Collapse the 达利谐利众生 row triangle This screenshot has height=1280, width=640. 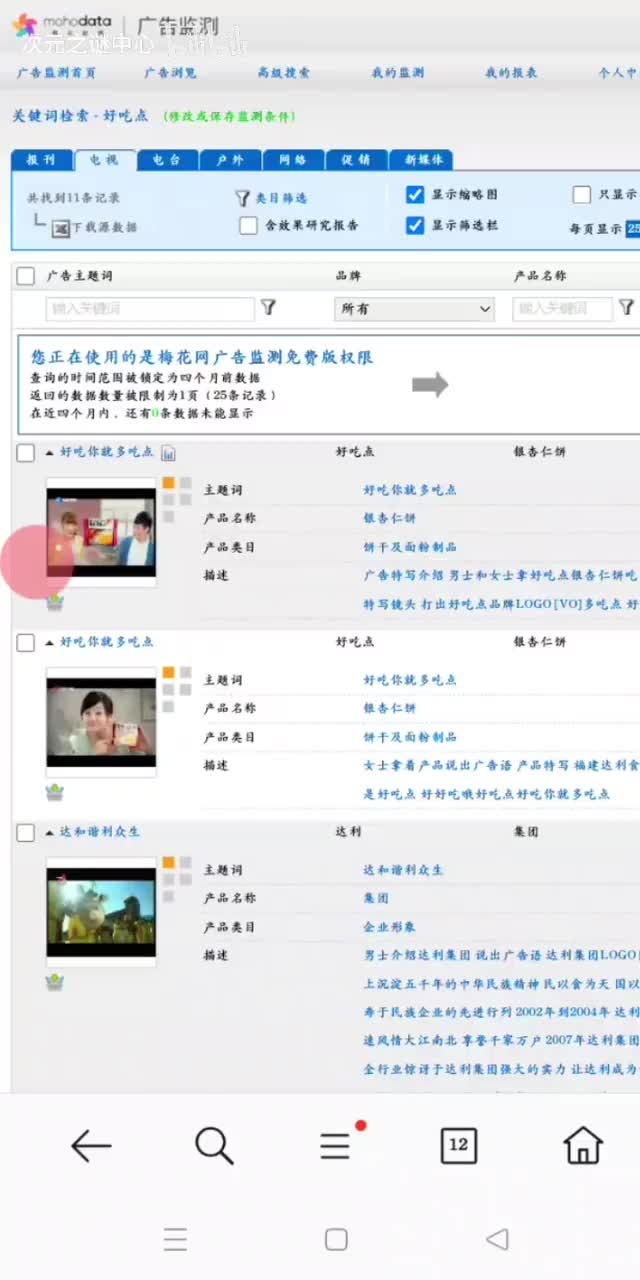50,833
